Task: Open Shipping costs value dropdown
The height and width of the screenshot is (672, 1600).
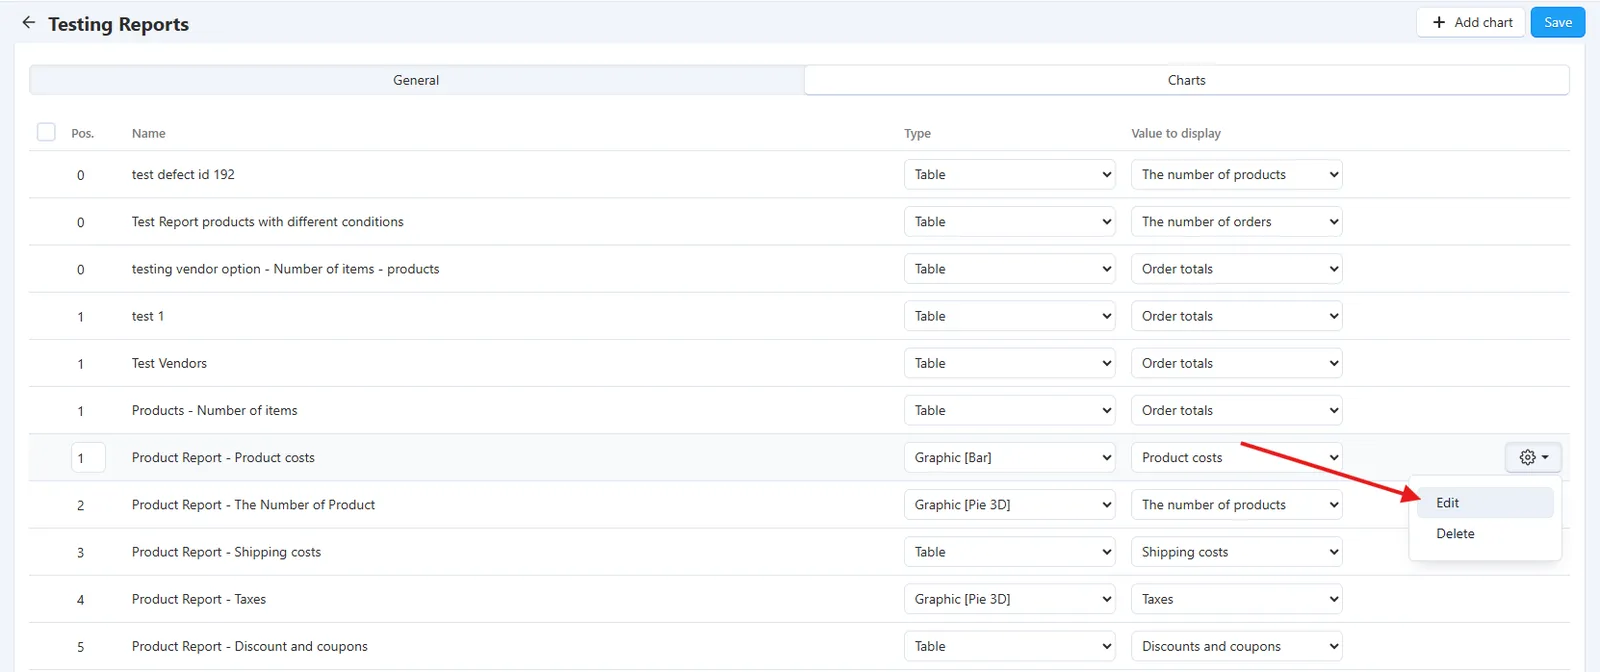Action: [x=1237, y=552]
